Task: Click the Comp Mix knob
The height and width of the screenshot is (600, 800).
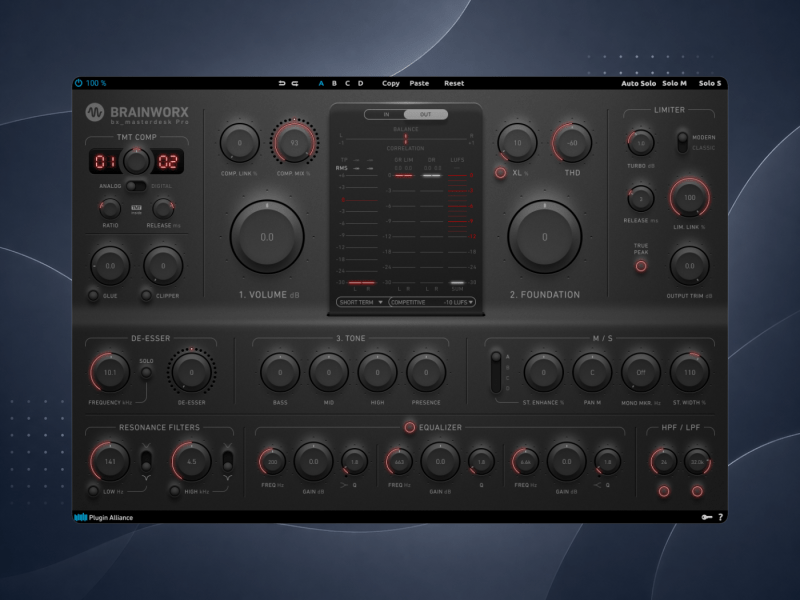Action: [x=294, y=142]
